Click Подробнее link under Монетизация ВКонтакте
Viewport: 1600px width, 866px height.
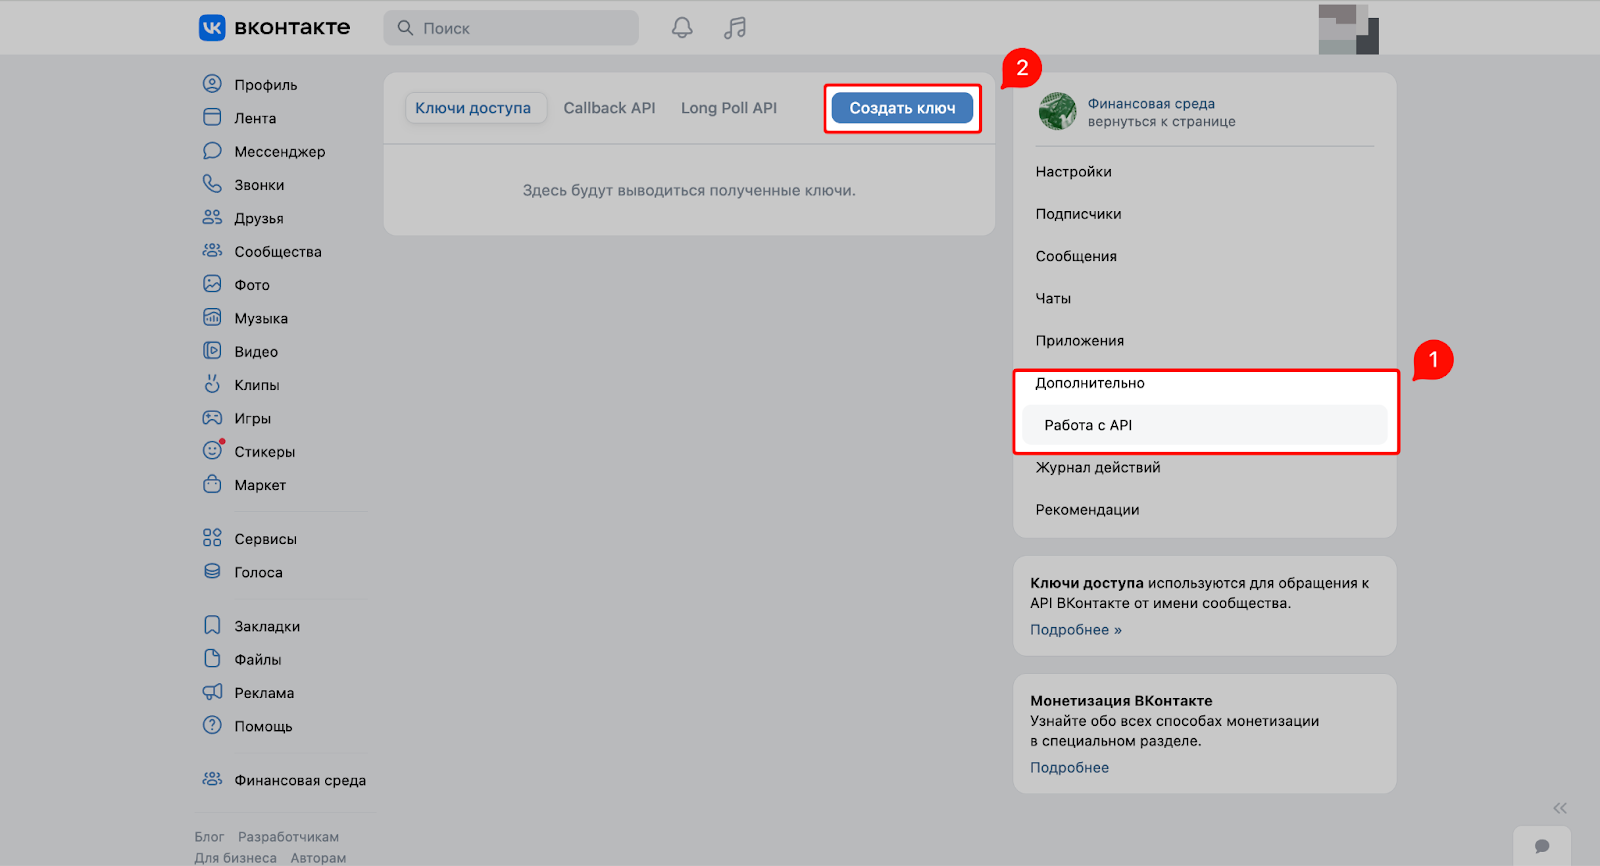pyautogui.click(x=1070, y=768)
